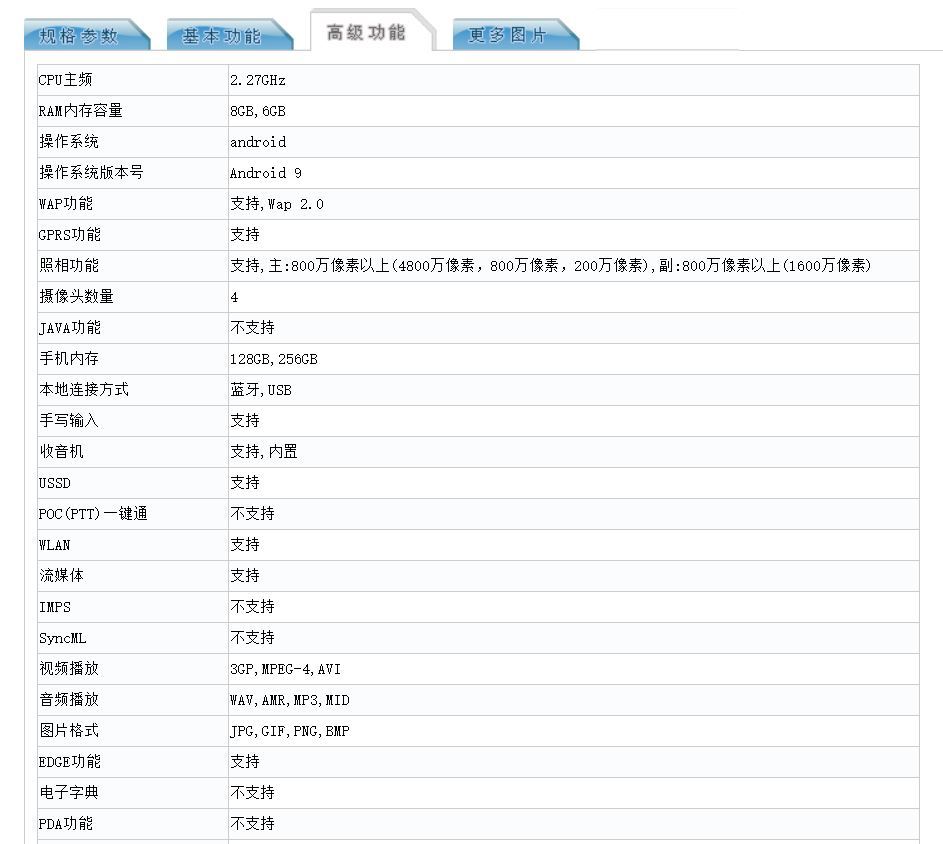
Task: Click the 摄像头数量 label
Action: [76, 297]
